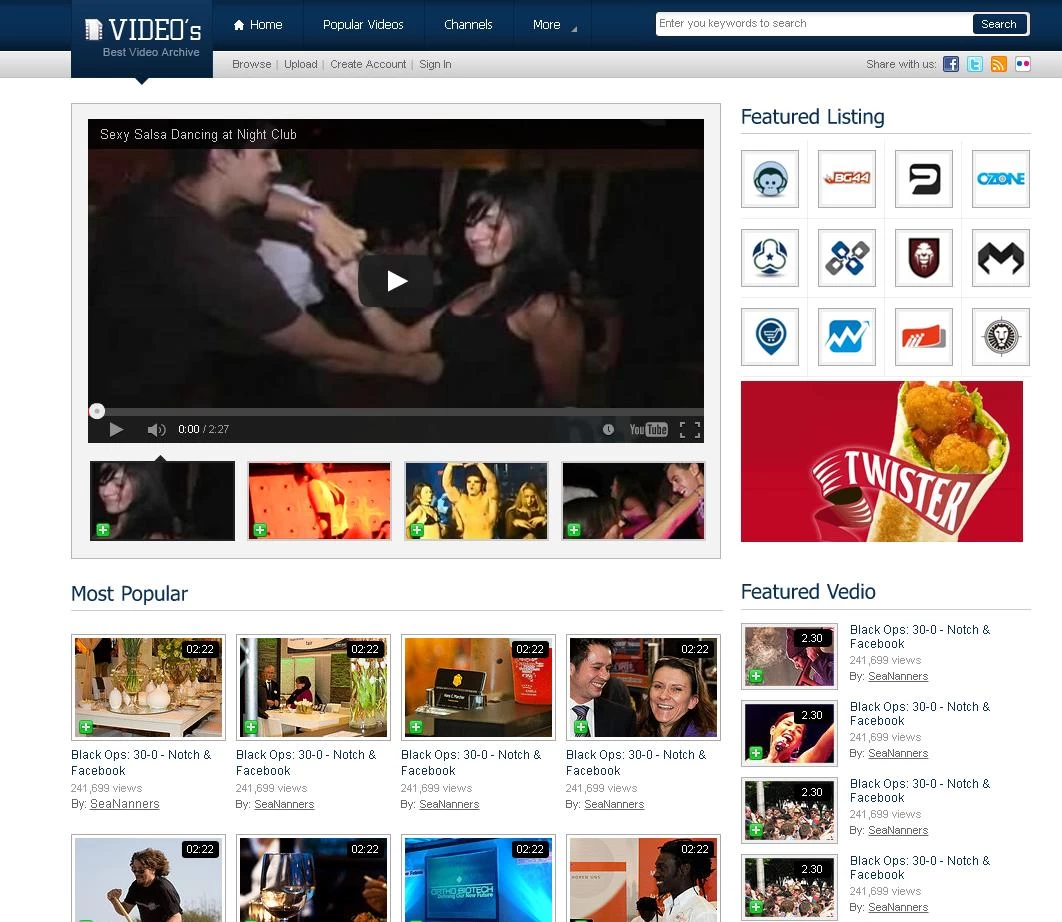Image resolution: width=1062 pixels, height=922 pixels.
Task: Open the circular lion emblem listing logo
Action: pos(1000,337)
